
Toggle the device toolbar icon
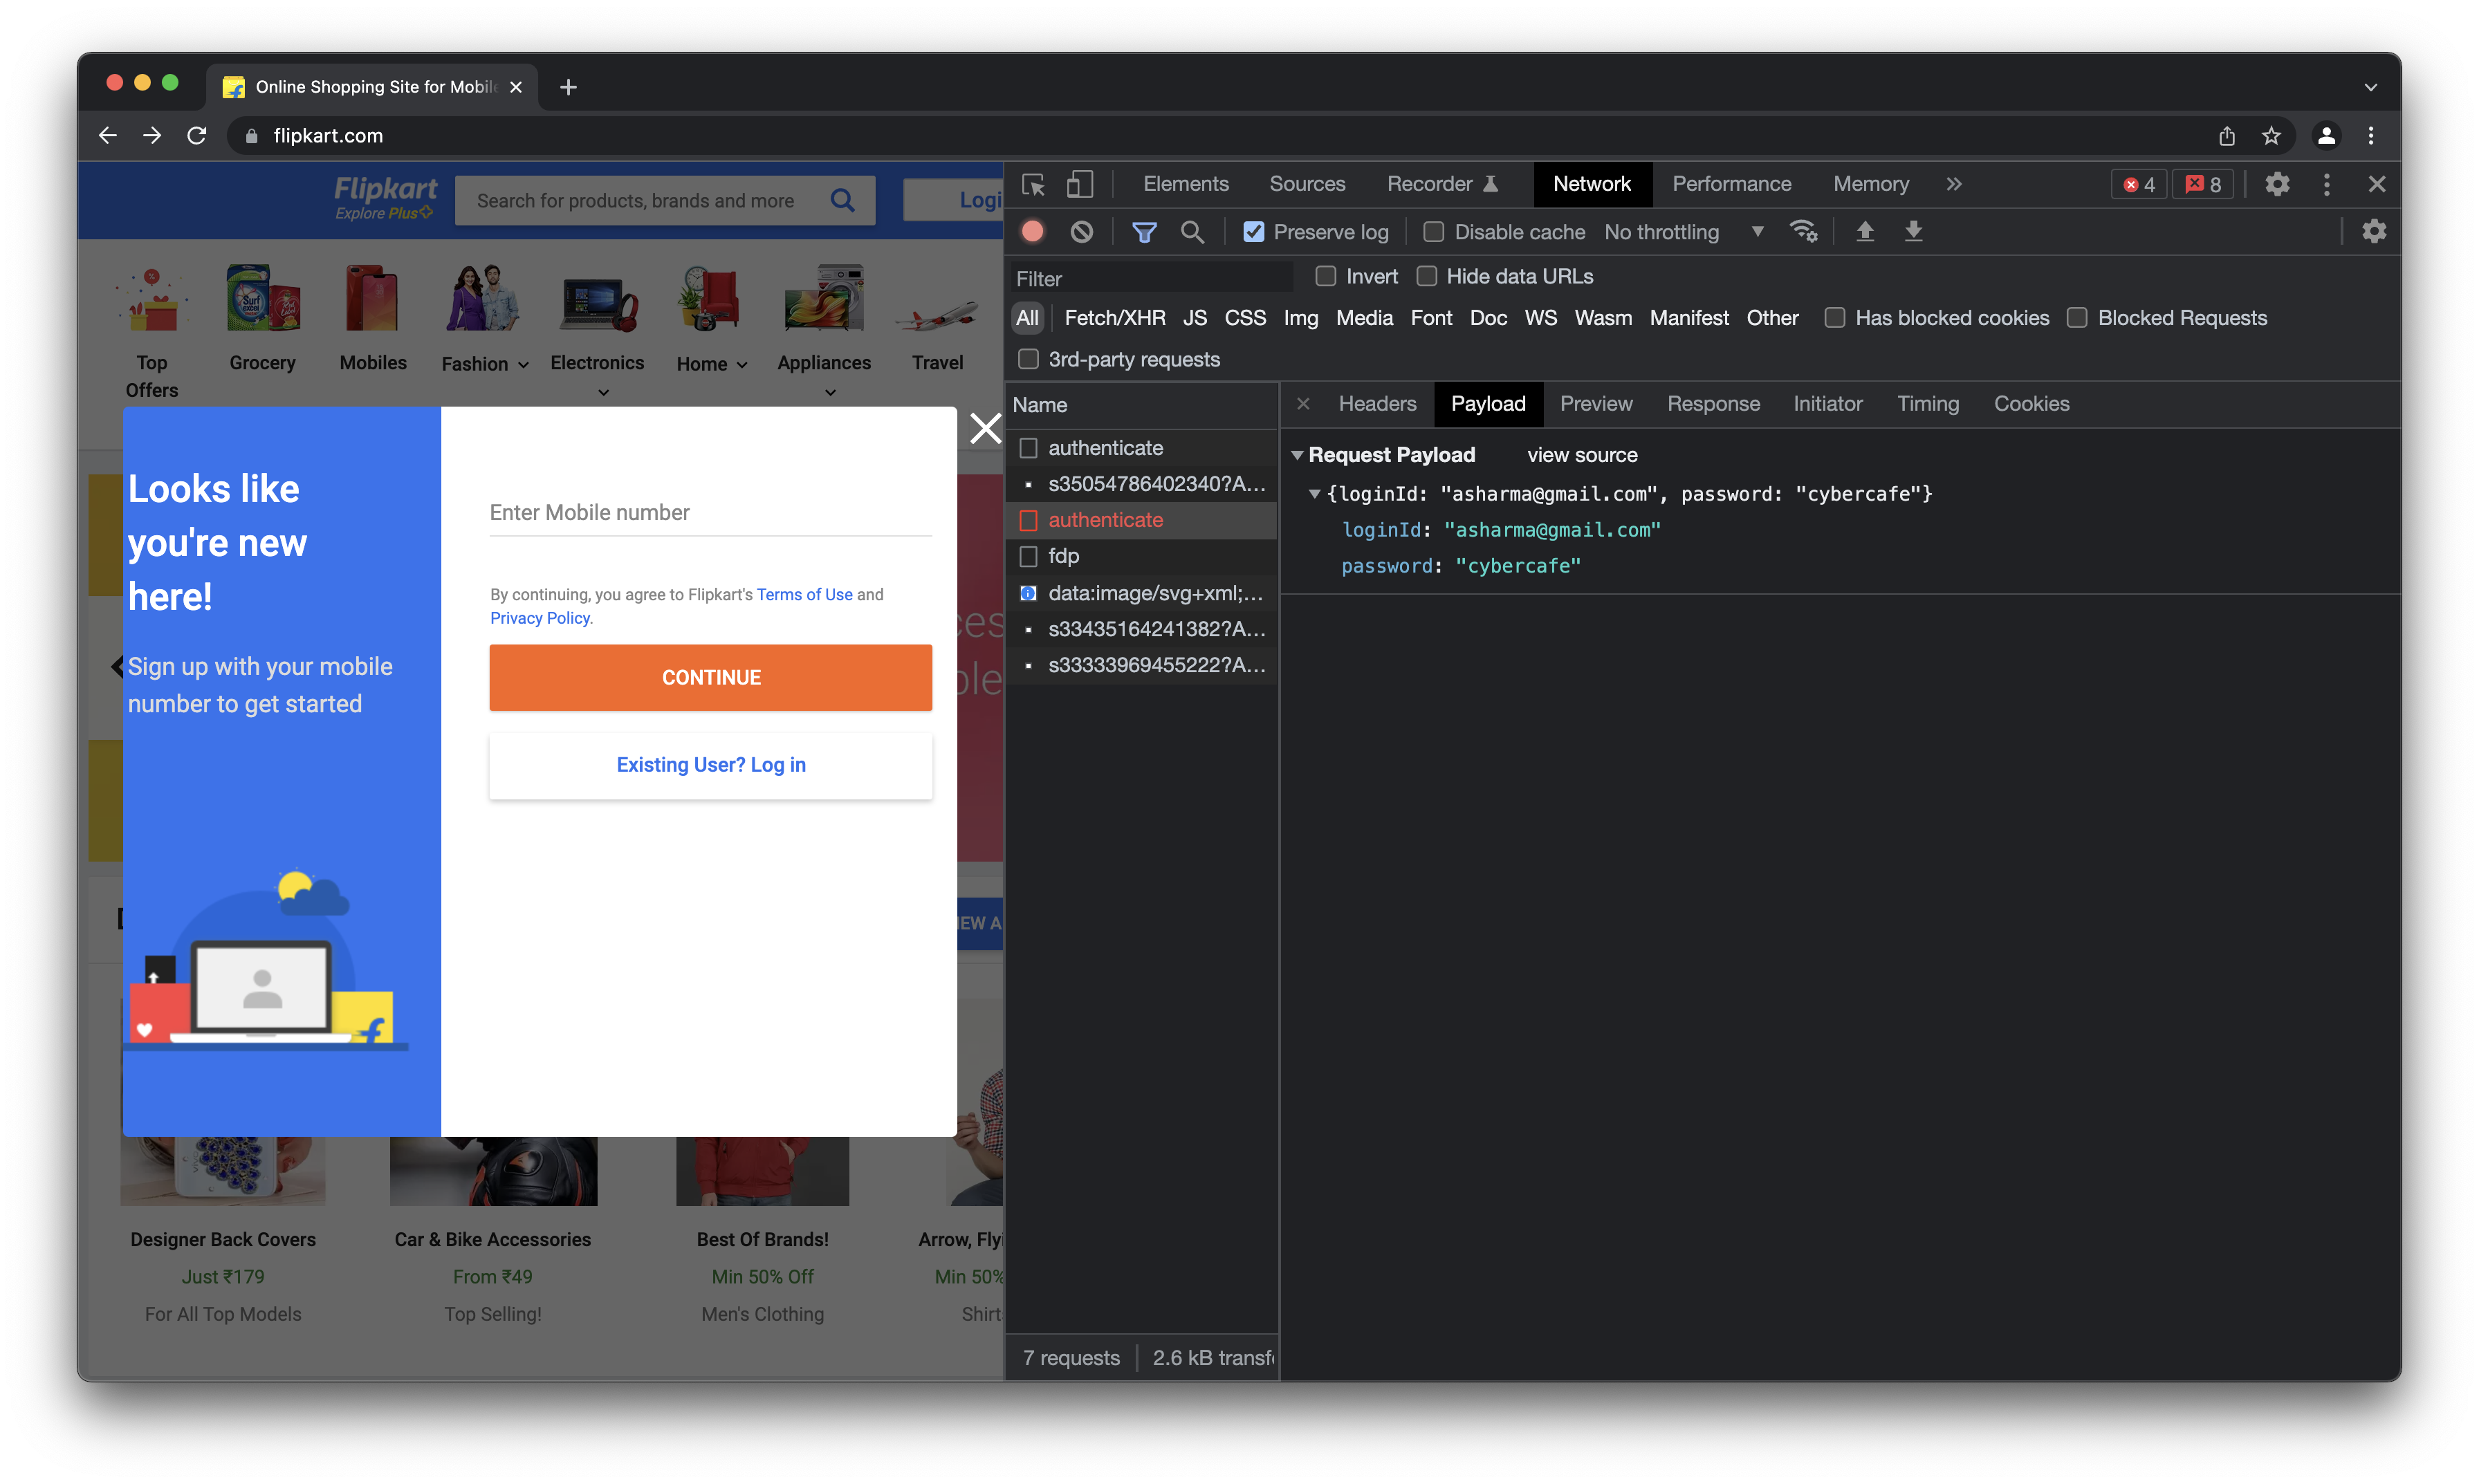pyautogui.click(x=1080, y=184)
